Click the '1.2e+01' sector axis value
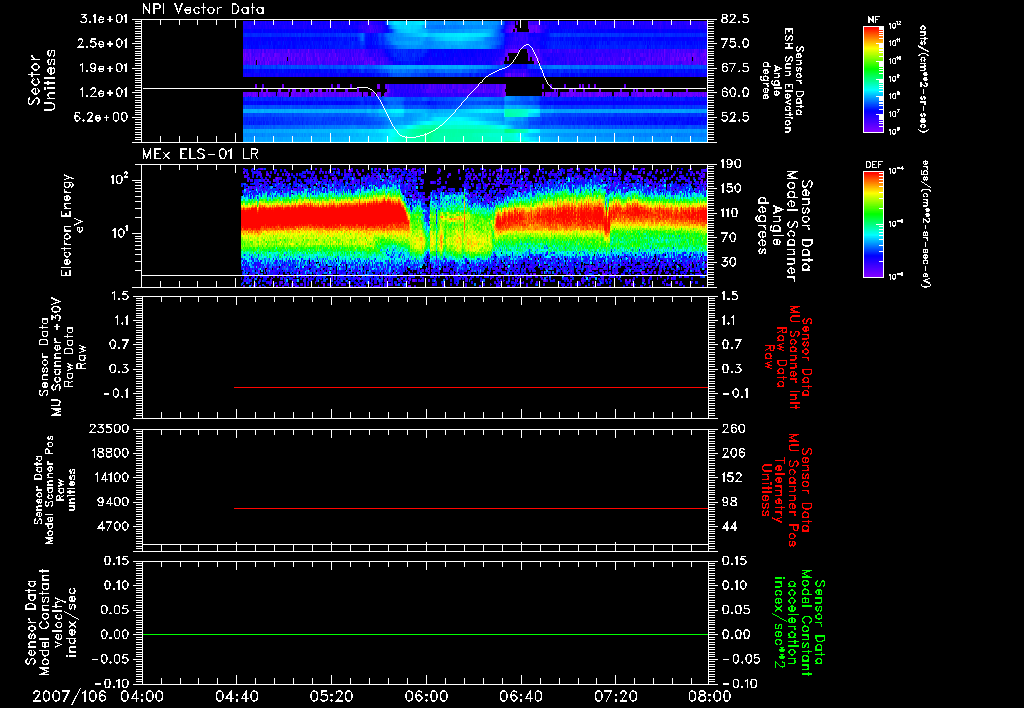 104,93
